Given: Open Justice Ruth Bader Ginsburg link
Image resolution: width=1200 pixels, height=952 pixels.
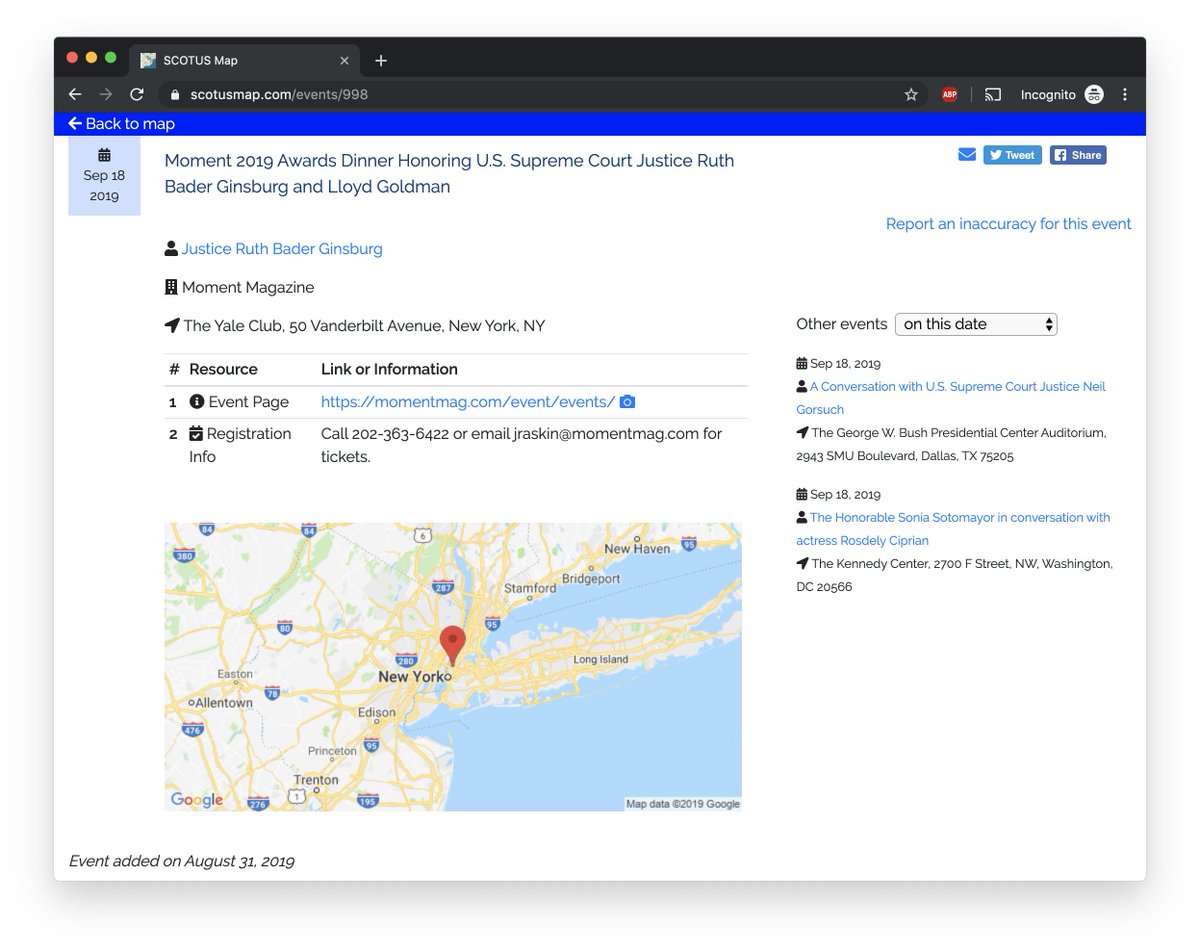Looking at the screenshot, I should (282, 249).
